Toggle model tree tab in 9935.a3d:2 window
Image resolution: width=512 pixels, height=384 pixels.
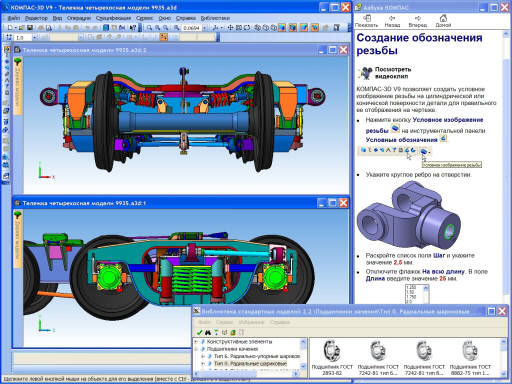tap(18, 87)
